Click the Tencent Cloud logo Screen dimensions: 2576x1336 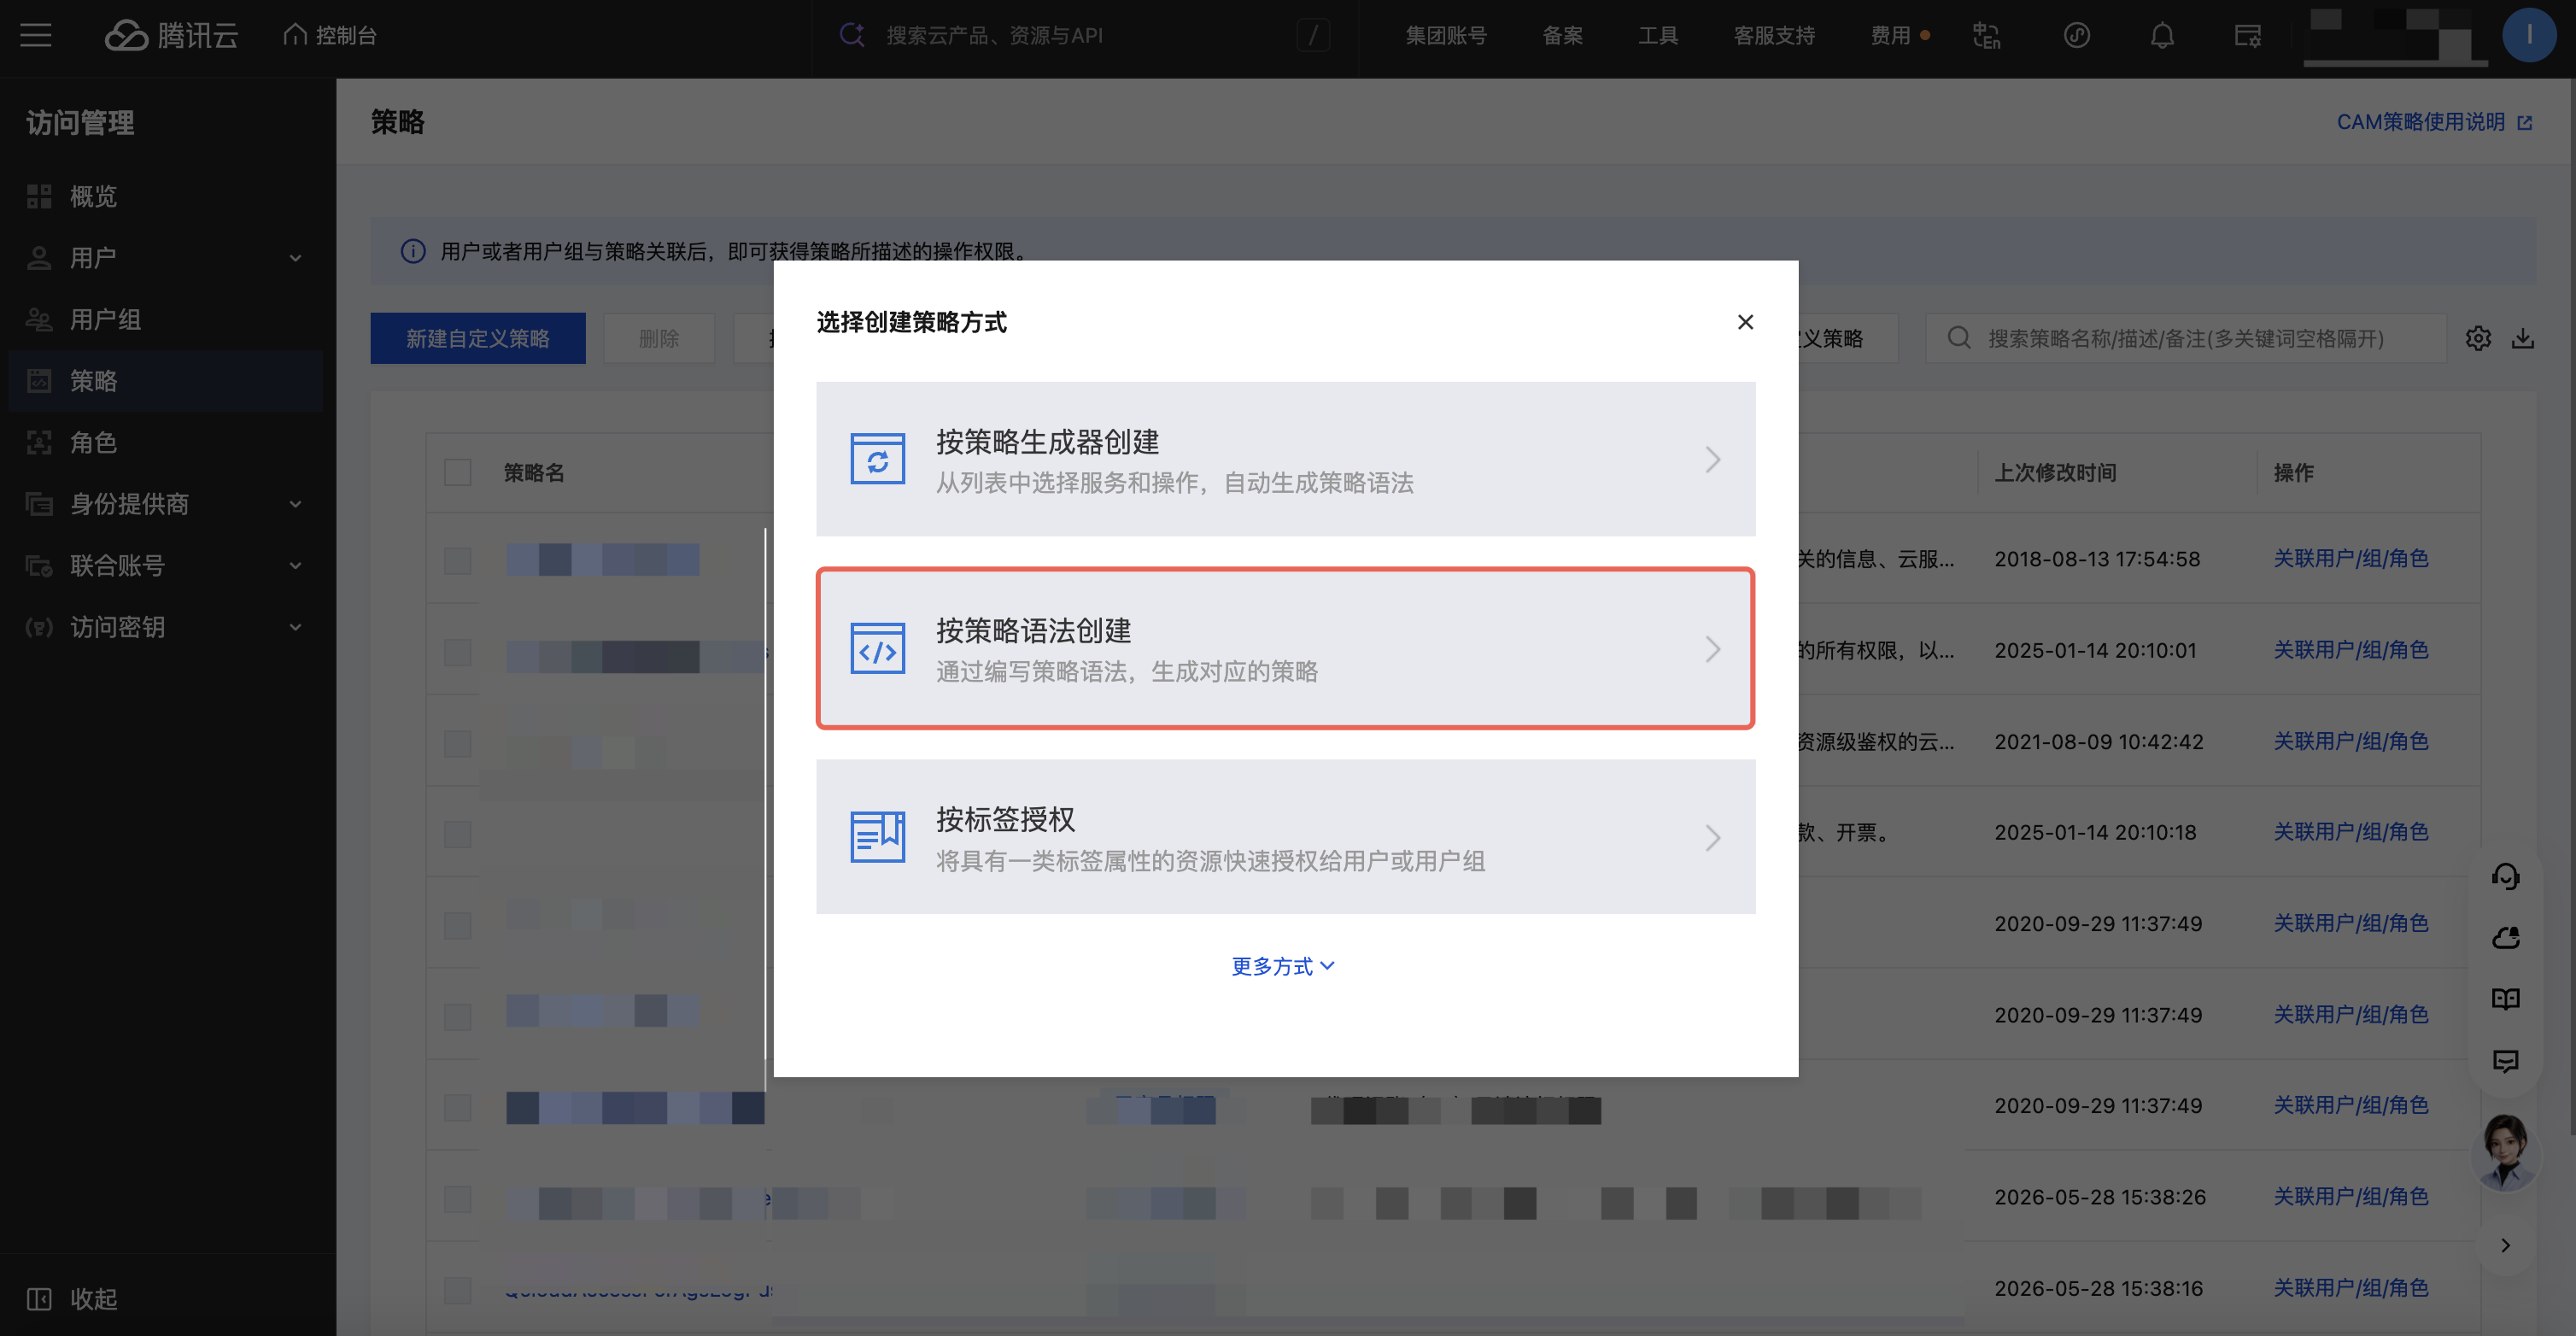[172, 36]
